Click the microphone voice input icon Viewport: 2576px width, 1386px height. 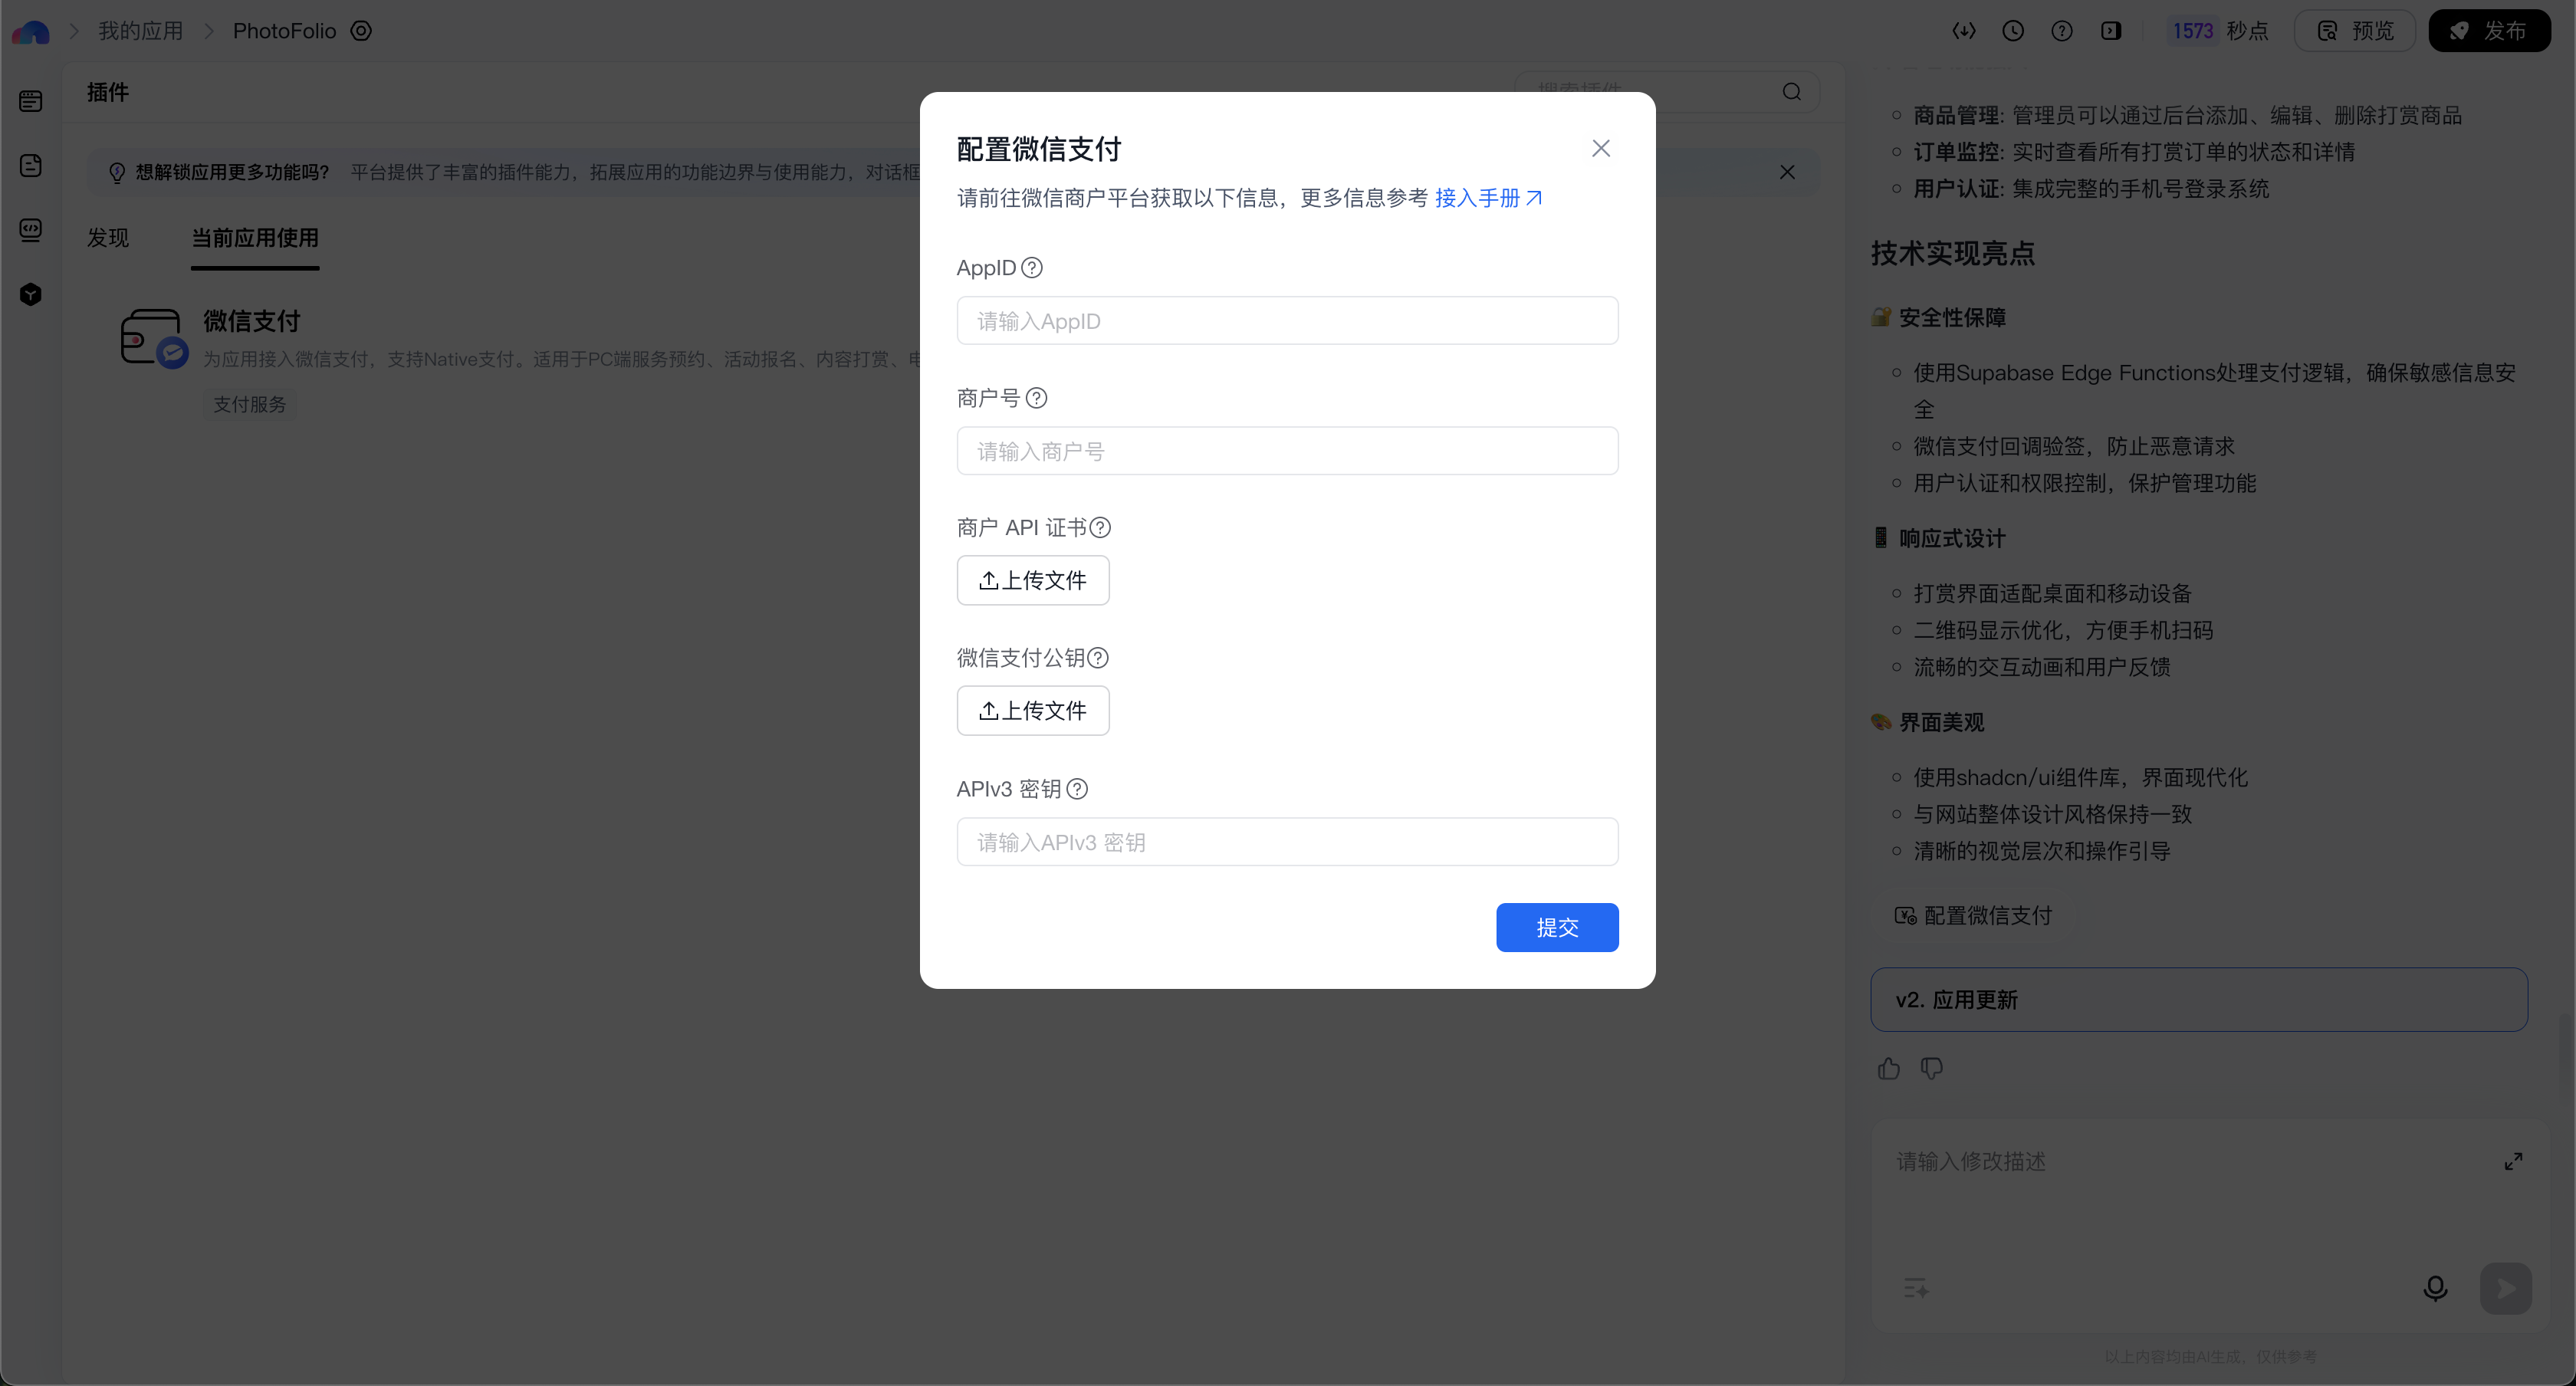tap(2435, 1288)
